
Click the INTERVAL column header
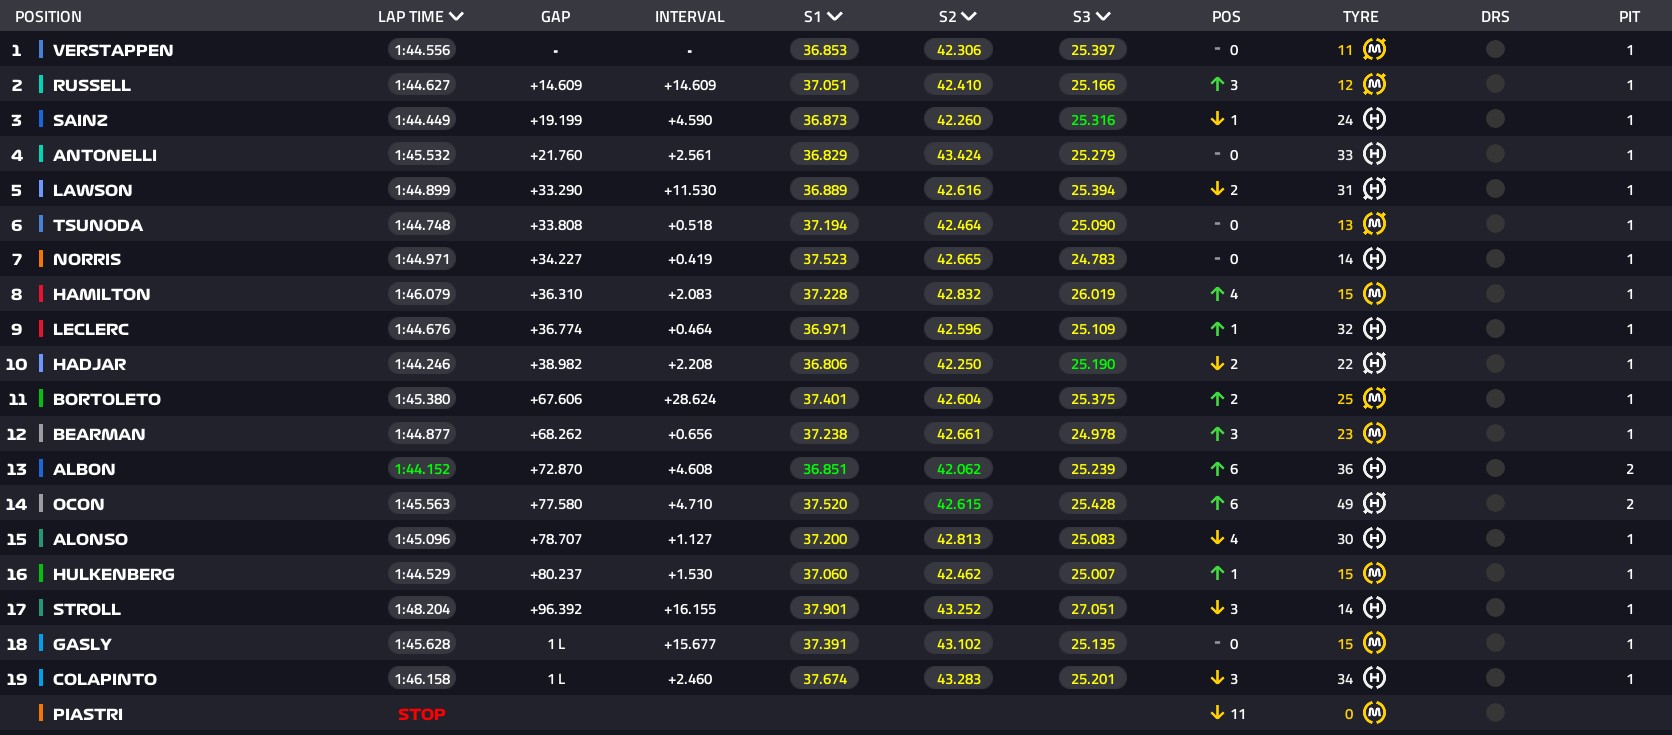coord(689,17)
